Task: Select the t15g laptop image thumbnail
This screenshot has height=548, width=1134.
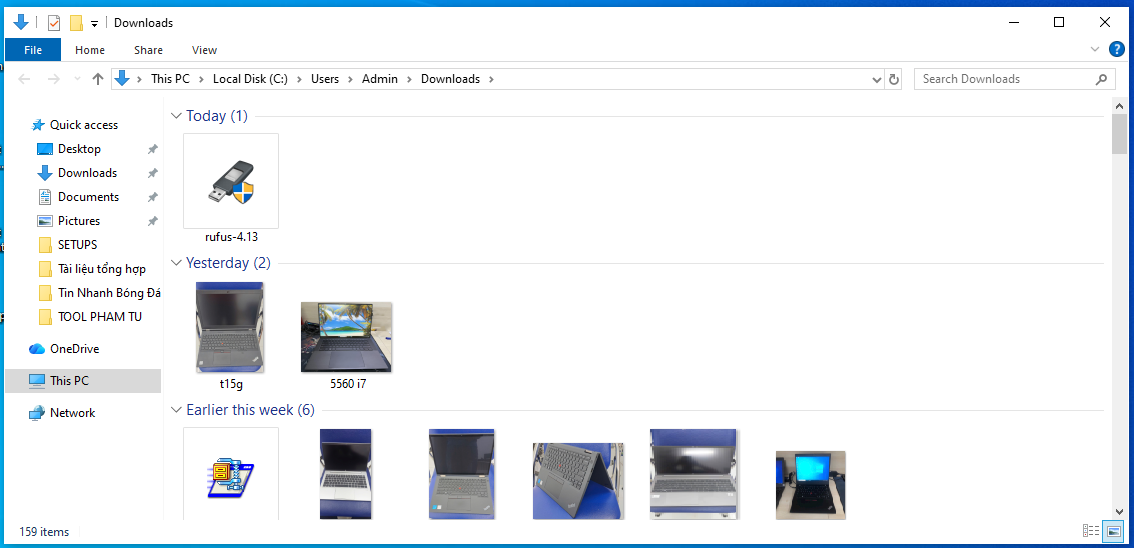Action: coord(231,327)
